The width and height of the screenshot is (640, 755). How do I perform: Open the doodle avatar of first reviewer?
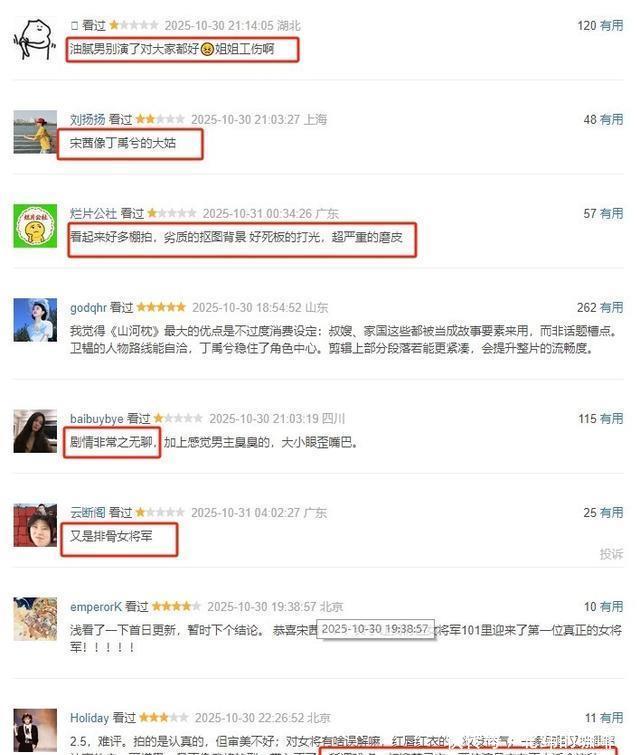click(35, 40)
